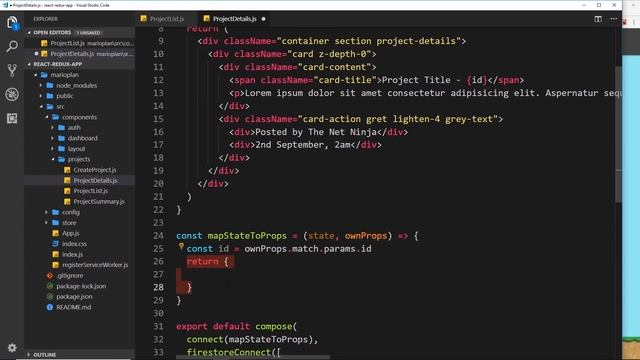Viewport: 640px width, 360px height.
Task: Open the Source Control view icon
Action: [x=12, y=70]
